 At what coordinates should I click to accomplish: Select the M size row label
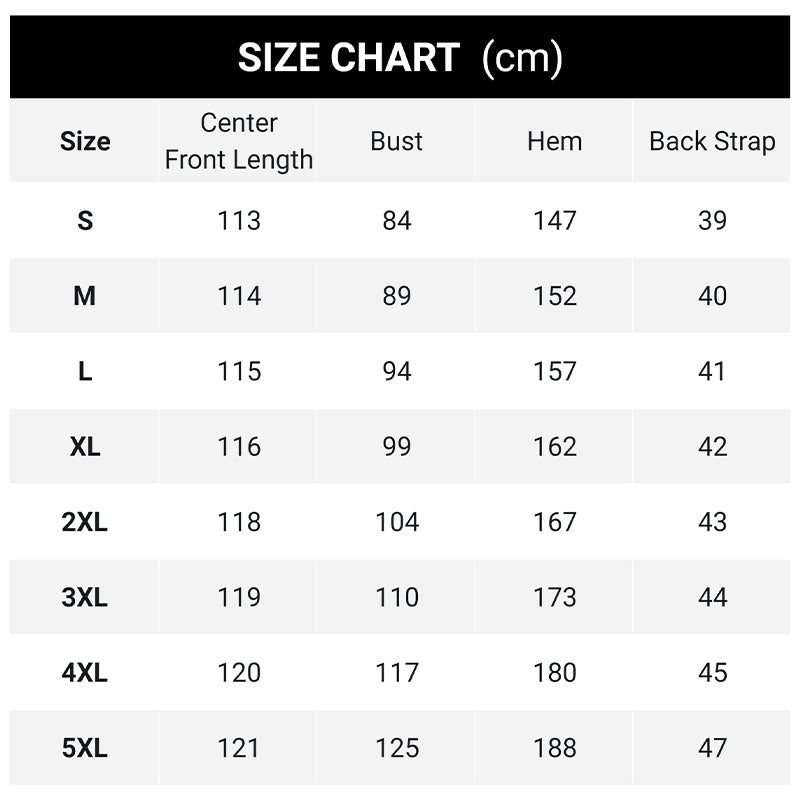[85, 296]
